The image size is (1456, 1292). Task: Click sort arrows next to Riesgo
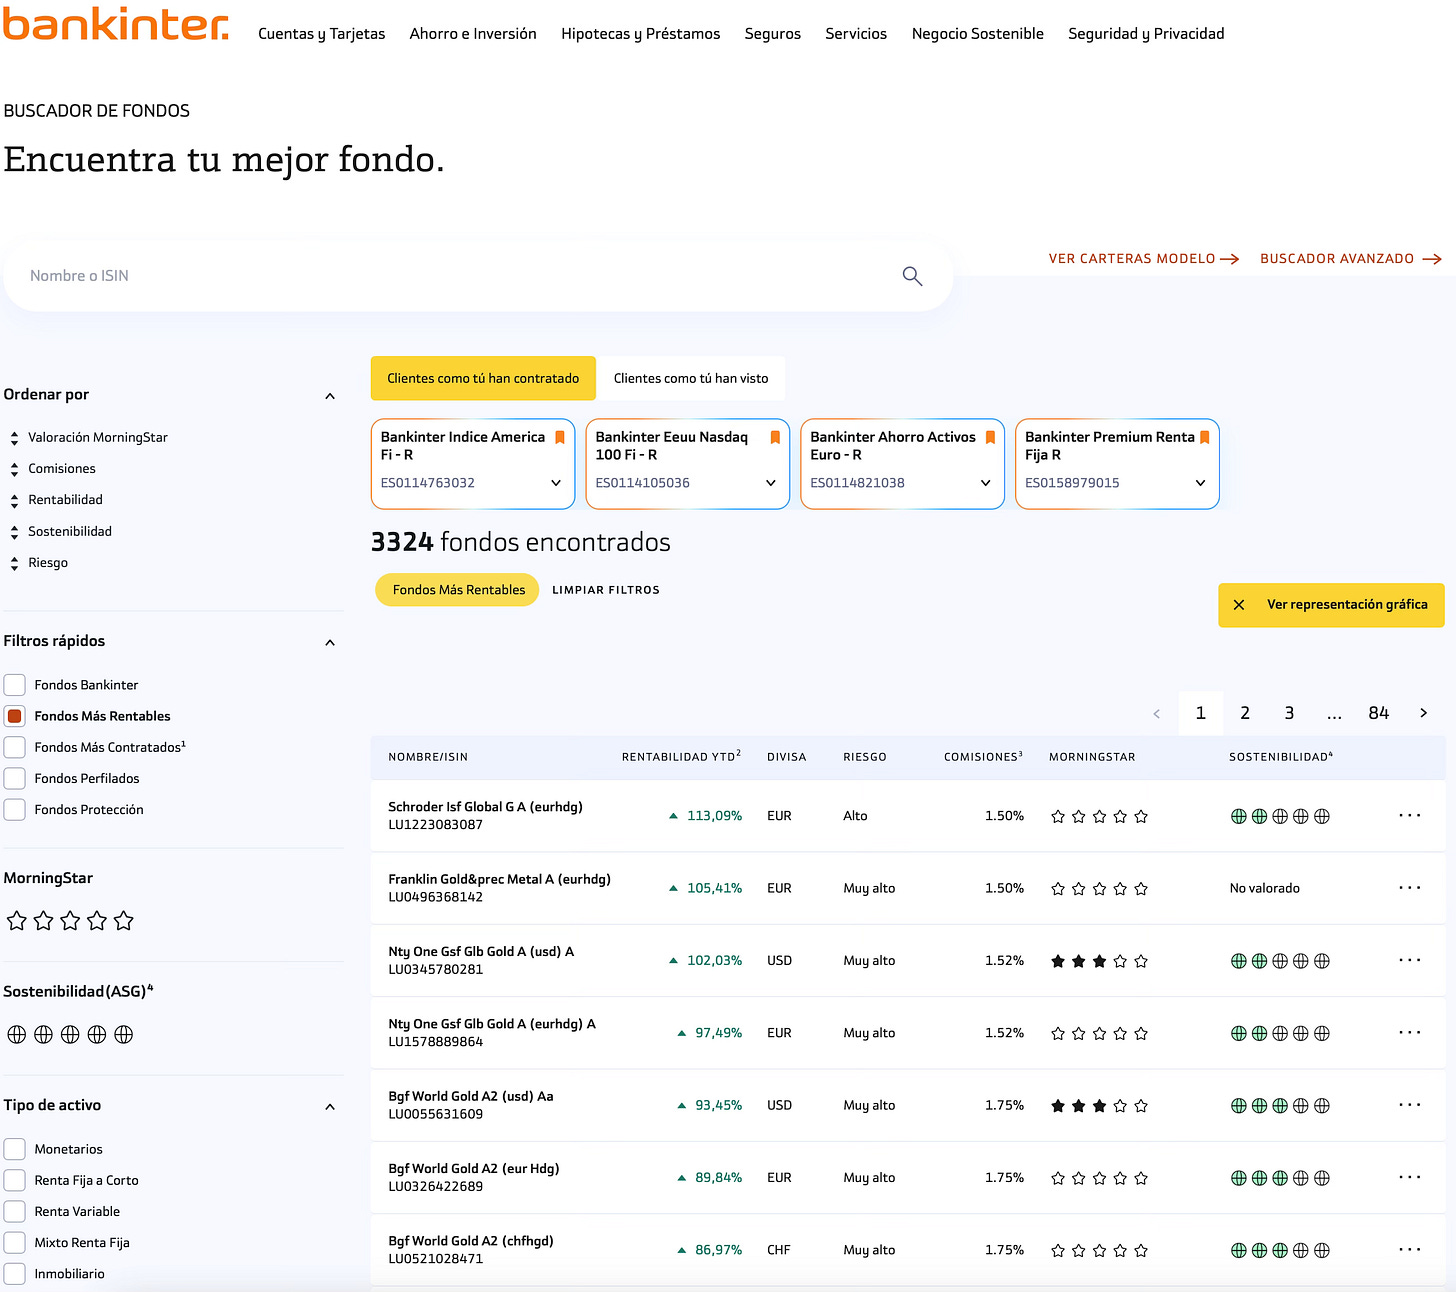point(14,563)
